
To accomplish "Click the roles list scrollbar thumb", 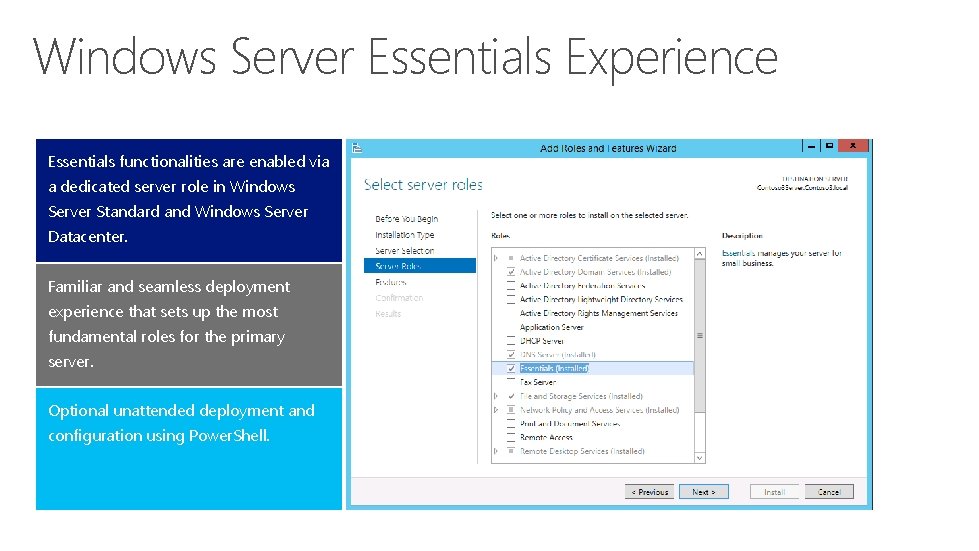I will coord(699,336).
